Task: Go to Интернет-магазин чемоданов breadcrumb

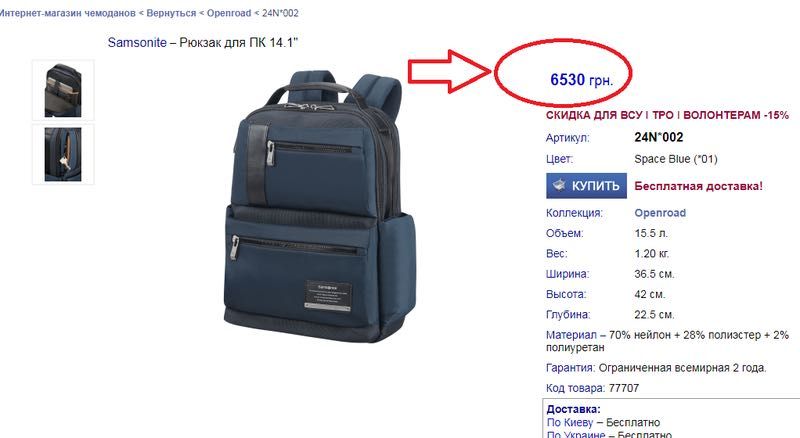Action: coord(67,13)
